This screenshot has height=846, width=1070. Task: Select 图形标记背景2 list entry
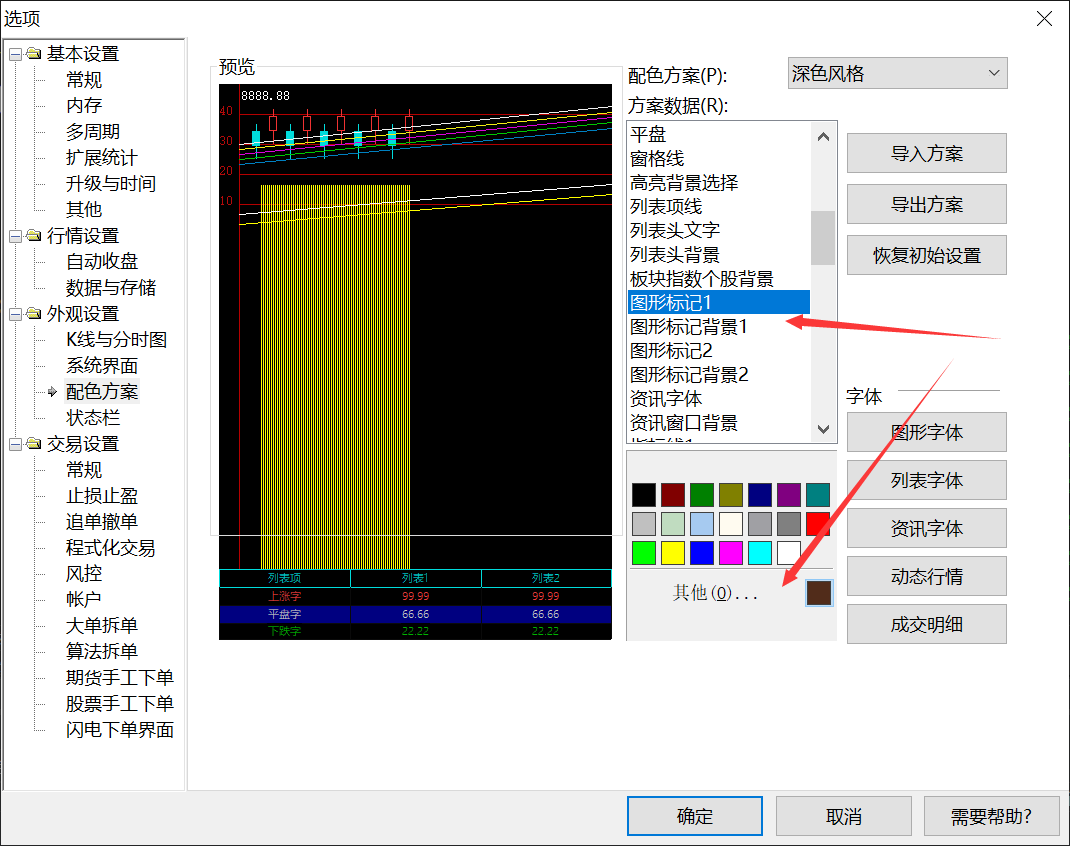pos(719,375)
